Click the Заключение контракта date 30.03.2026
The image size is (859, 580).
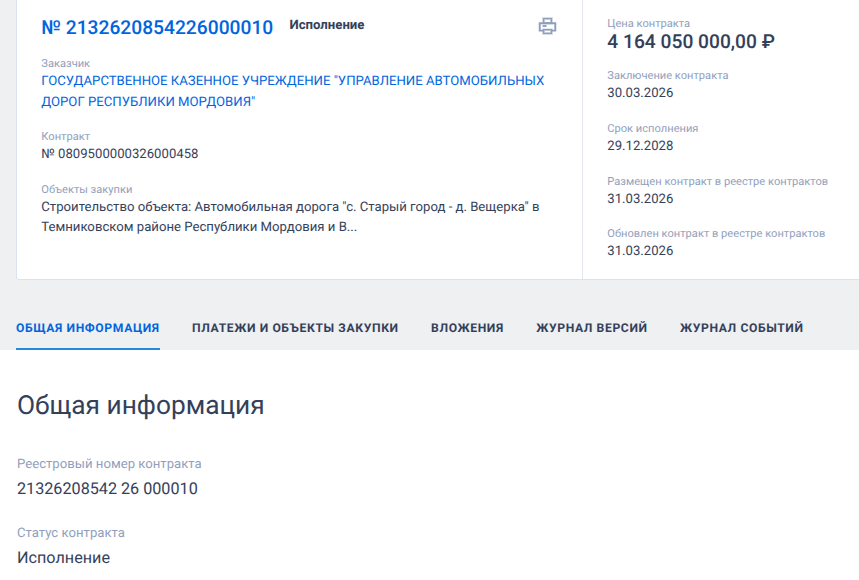coord(640,93)
